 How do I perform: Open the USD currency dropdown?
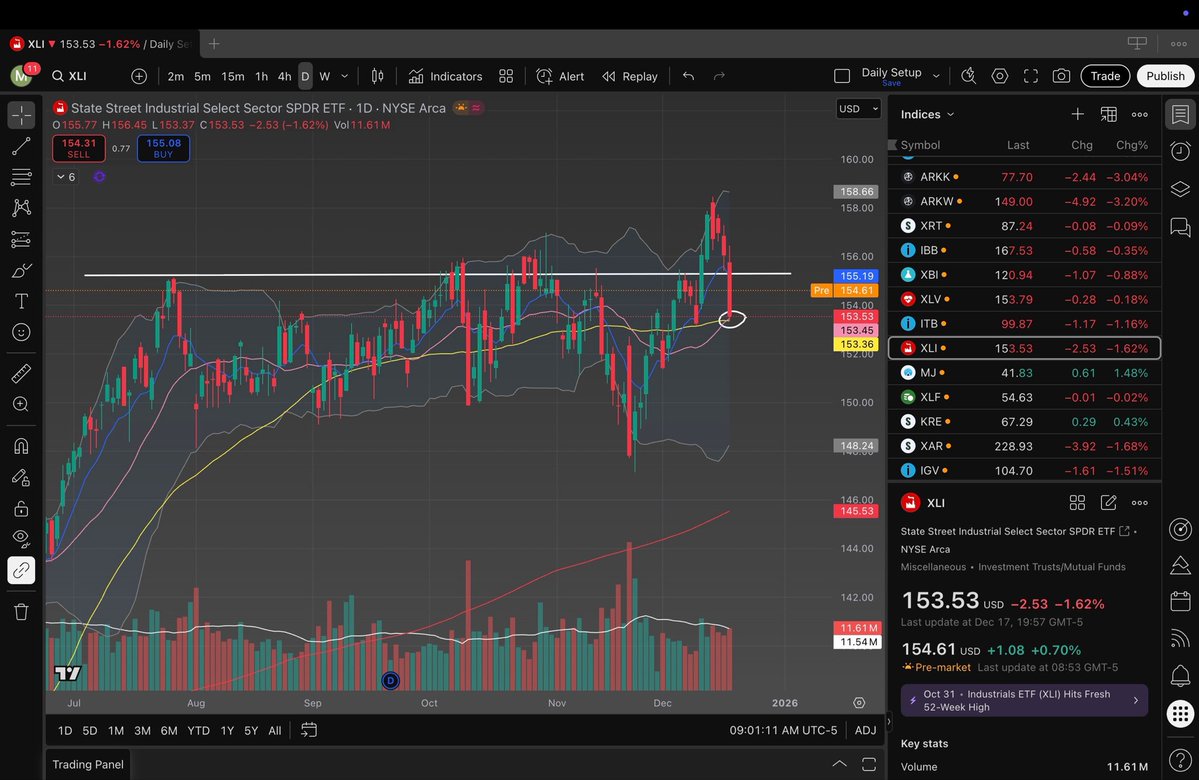pyautogui.click(x=859, y=109)
